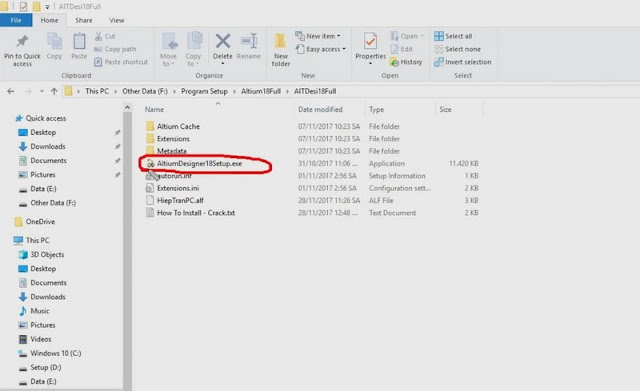Sort by Name column header
This screenshot has height=391, width=640.
tap(154, 109)
